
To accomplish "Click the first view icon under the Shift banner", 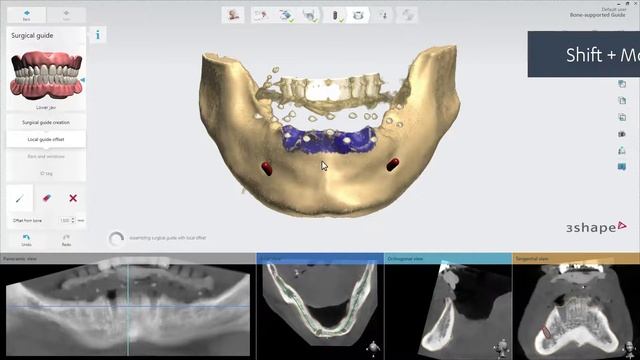I will click(622, 84).
